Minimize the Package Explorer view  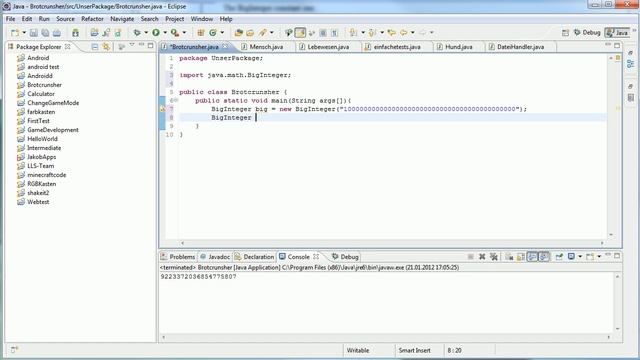tap(141, 45)
